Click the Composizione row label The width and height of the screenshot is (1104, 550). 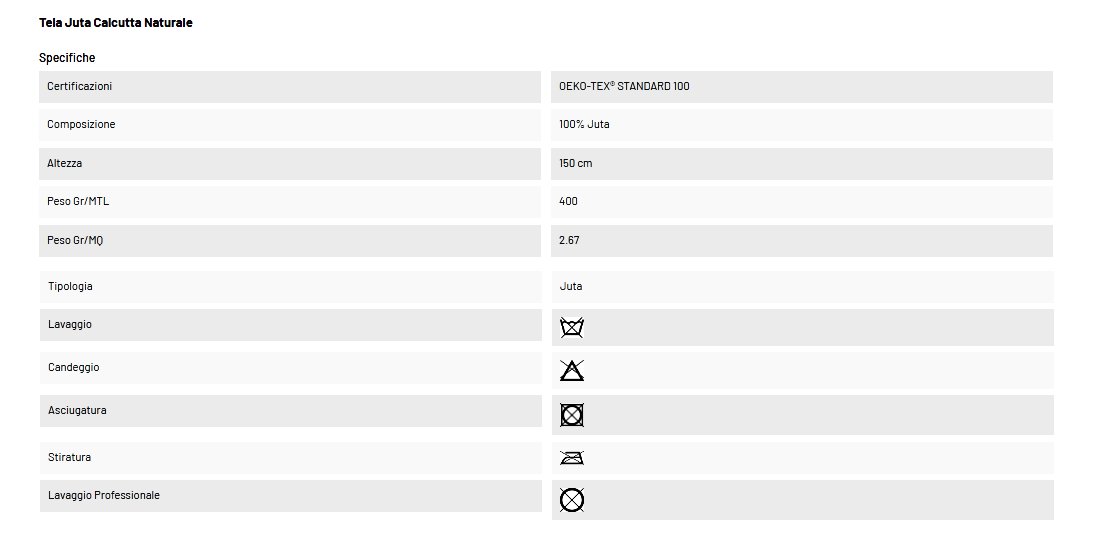tap(81, 124)
